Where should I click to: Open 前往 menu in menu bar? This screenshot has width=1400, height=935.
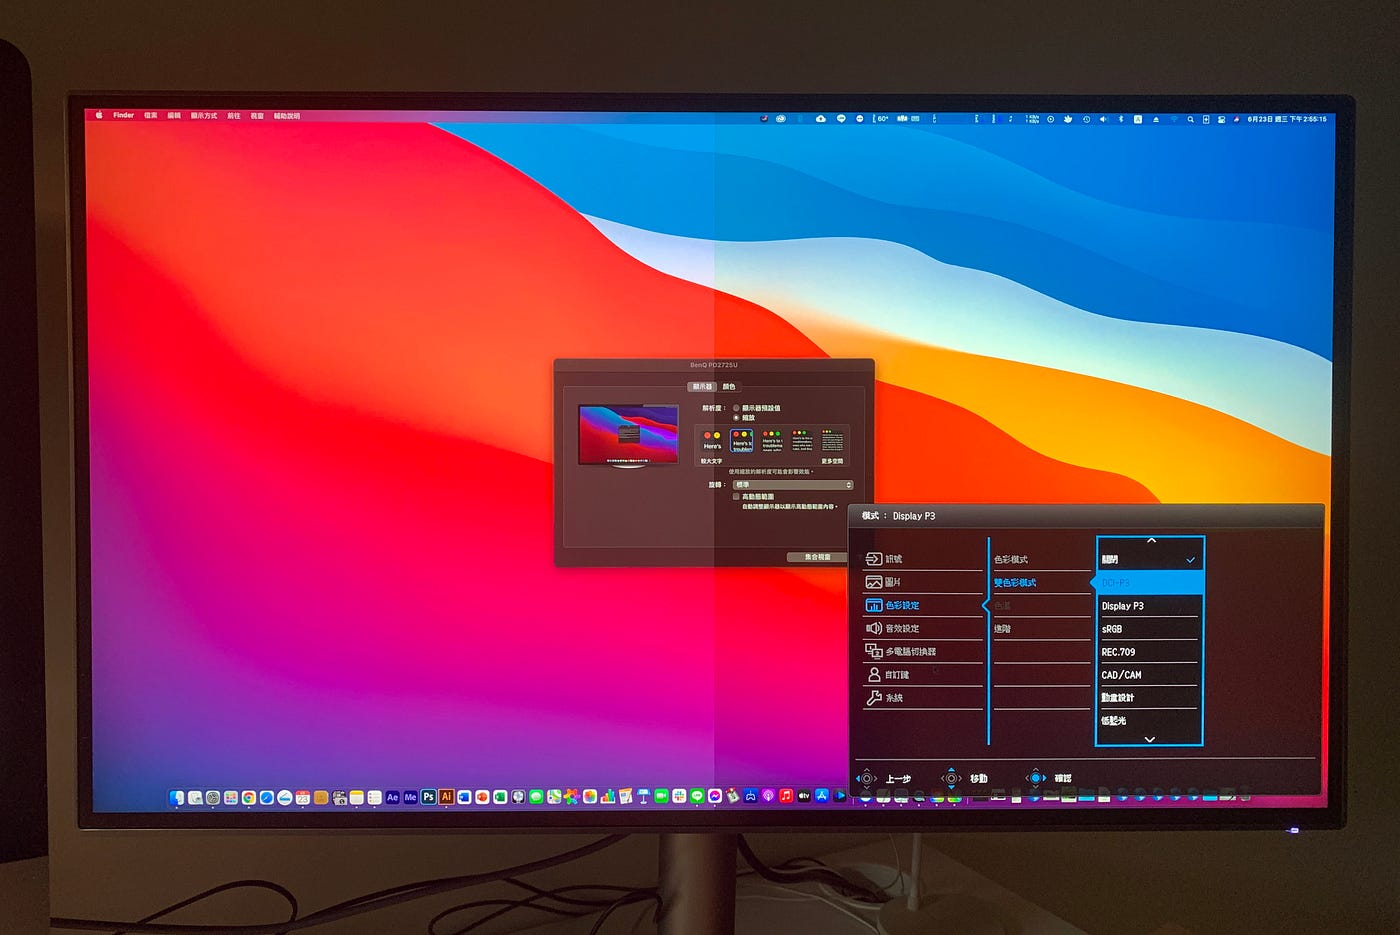(234, 115)
